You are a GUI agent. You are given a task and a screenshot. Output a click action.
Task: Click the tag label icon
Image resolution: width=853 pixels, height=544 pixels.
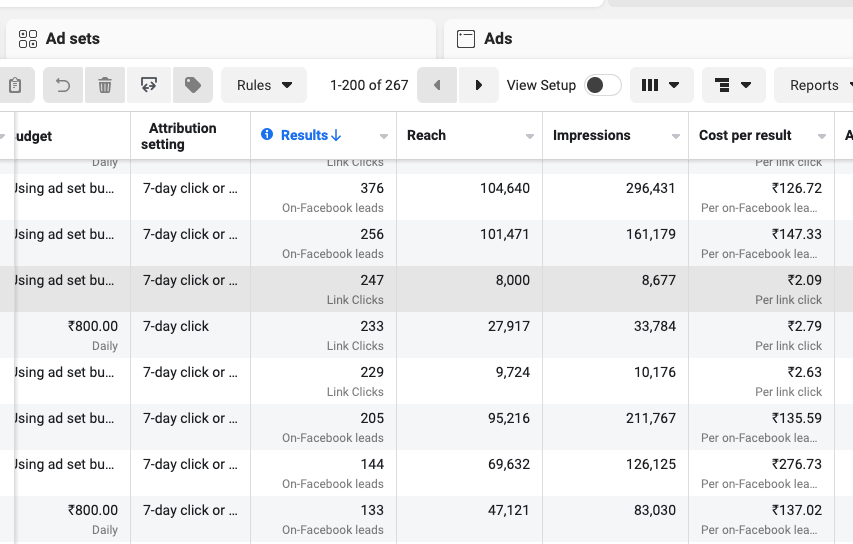pyautogui.click(x=193, y=86)
